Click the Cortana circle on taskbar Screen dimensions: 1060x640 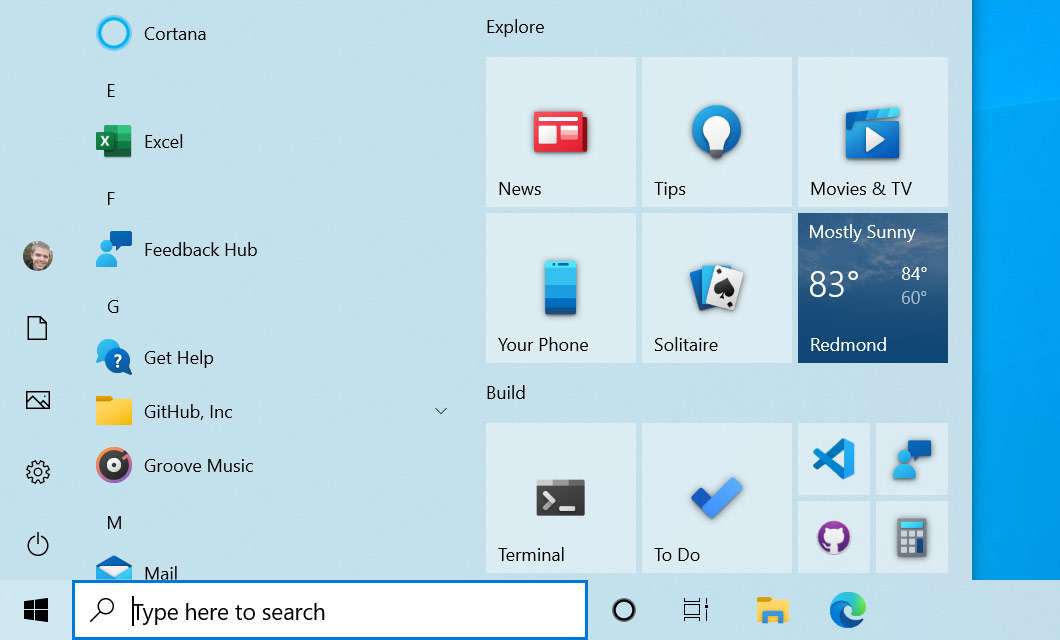623,610
